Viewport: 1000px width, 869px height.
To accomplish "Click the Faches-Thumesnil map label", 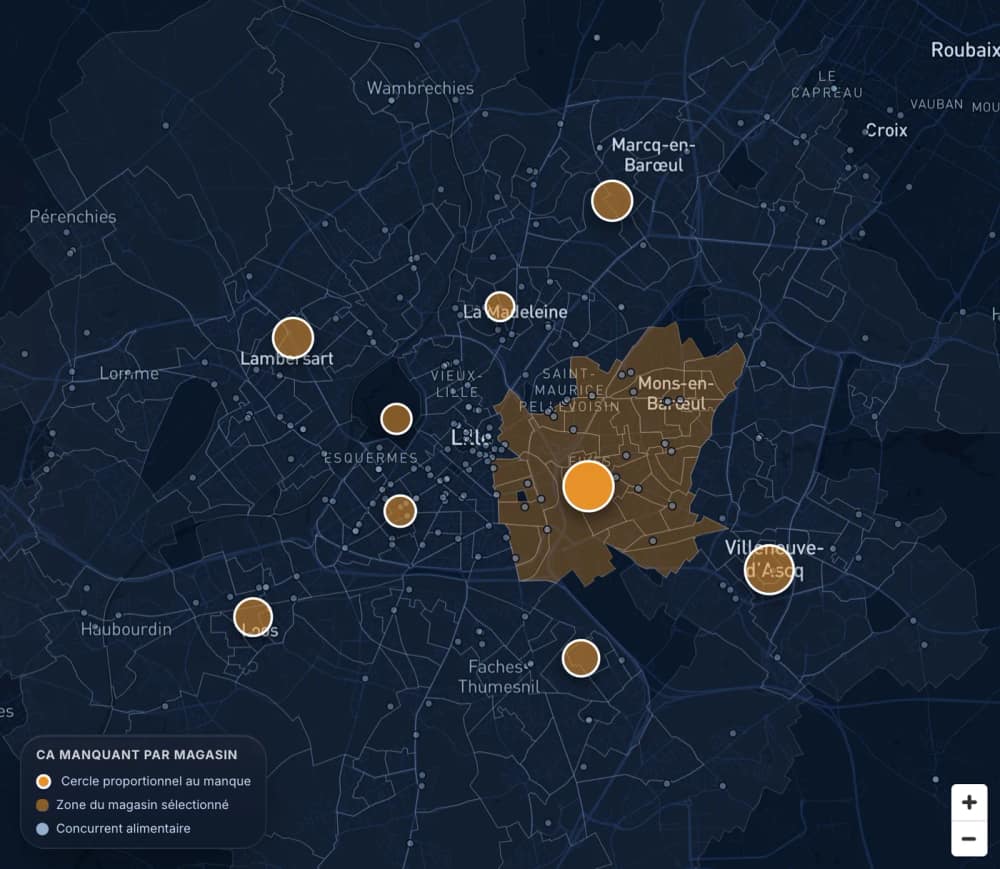I will 498,676.
